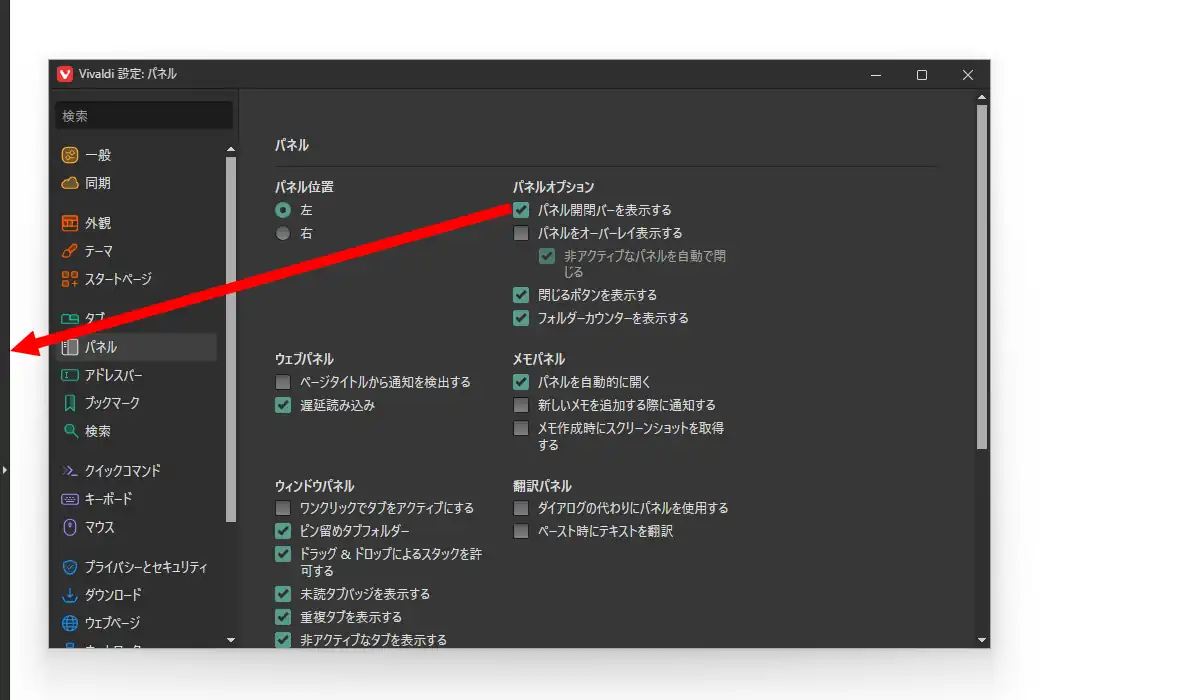
Task: Click the main pane scroll down arrow
Action: 981,639
